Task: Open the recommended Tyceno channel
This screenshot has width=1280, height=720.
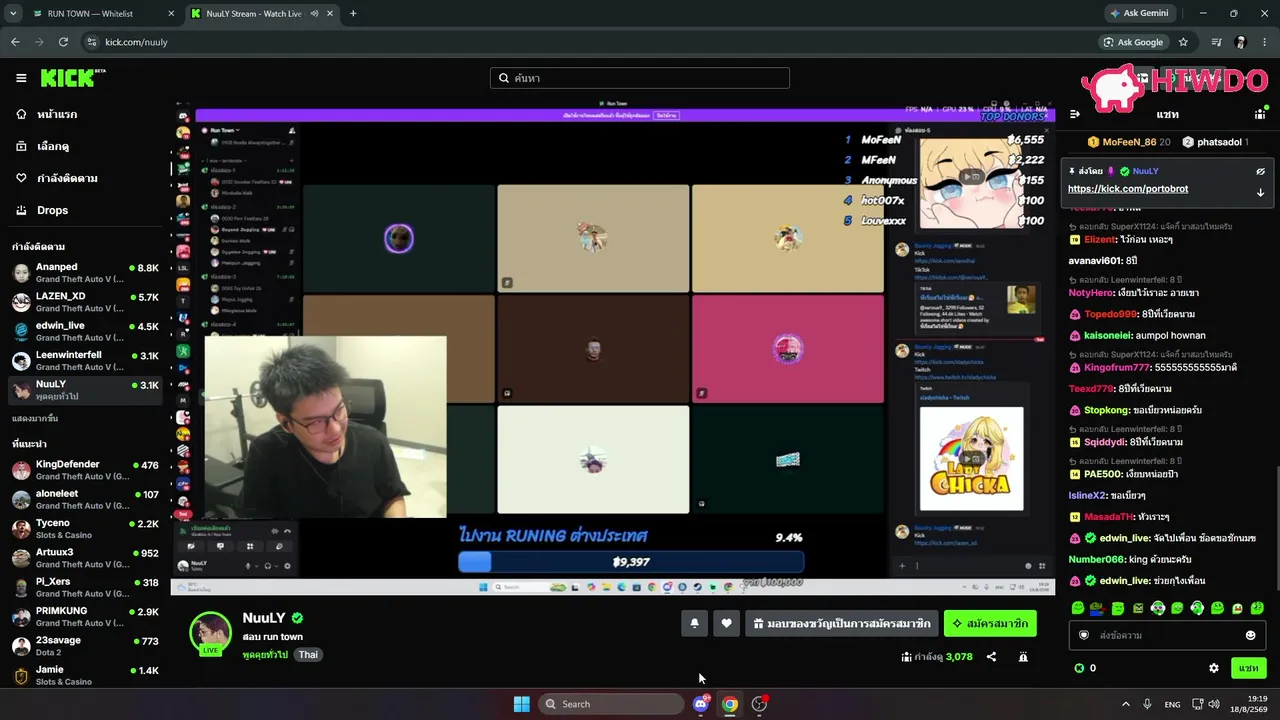Action: coord(85,528)
